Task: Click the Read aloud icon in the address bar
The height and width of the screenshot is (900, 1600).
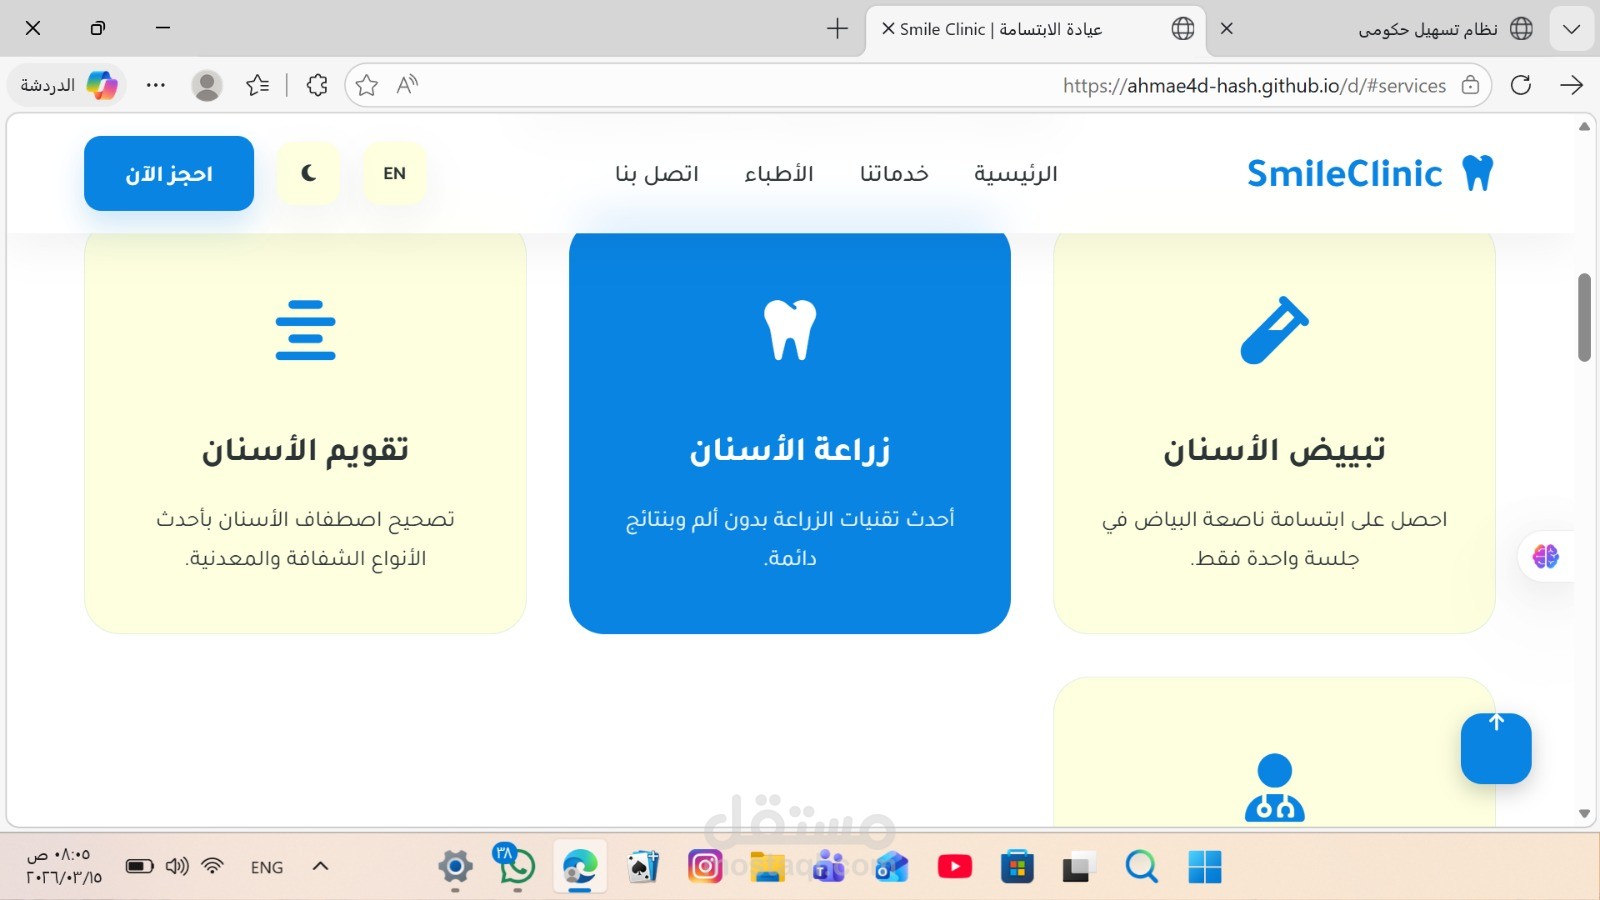Action: pyautogui.click(x=407, y=85)
